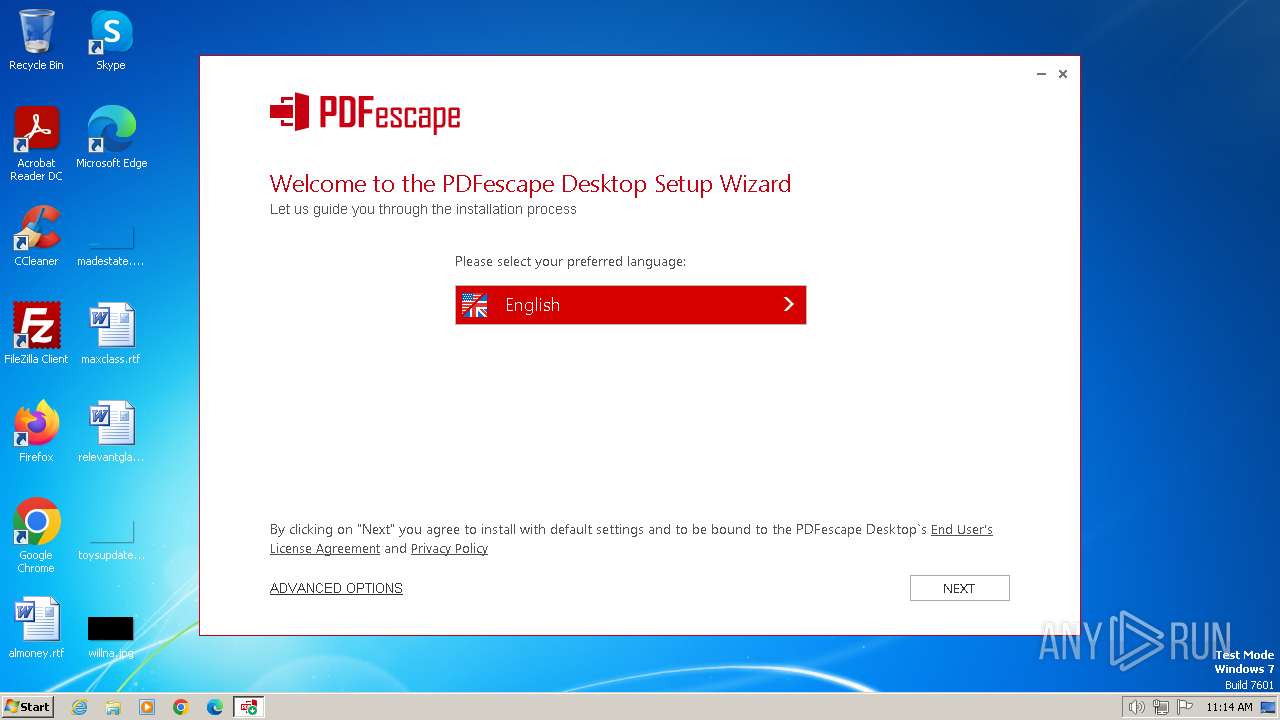Click the UK flag icon in language selector
1280x720 pixels.
click(x=475, y=305)
